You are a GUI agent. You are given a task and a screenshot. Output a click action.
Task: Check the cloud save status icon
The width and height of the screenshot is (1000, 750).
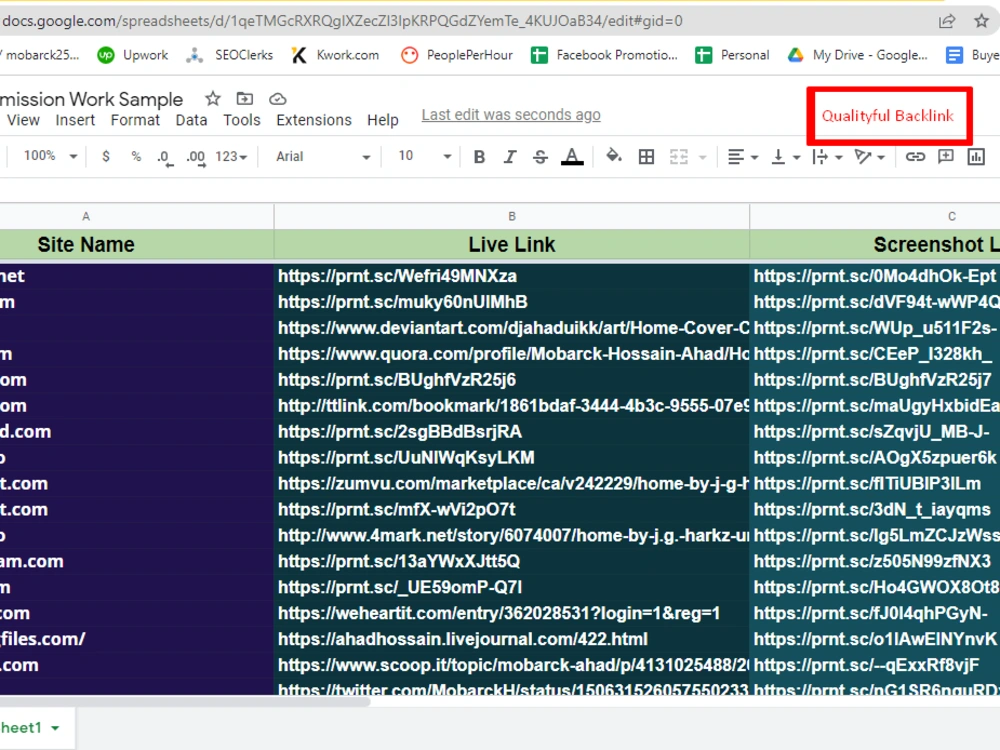(x=277, y=99)
